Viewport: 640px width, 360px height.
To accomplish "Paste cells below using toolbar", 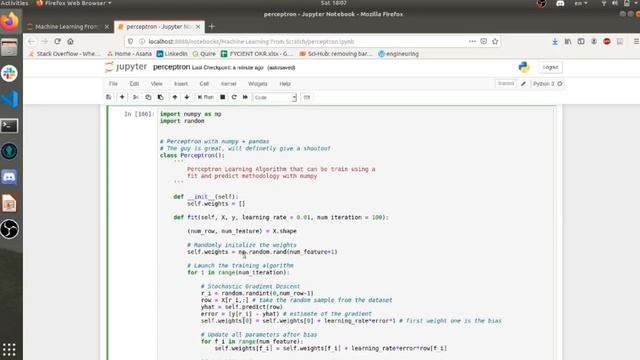I will point(160,97).
